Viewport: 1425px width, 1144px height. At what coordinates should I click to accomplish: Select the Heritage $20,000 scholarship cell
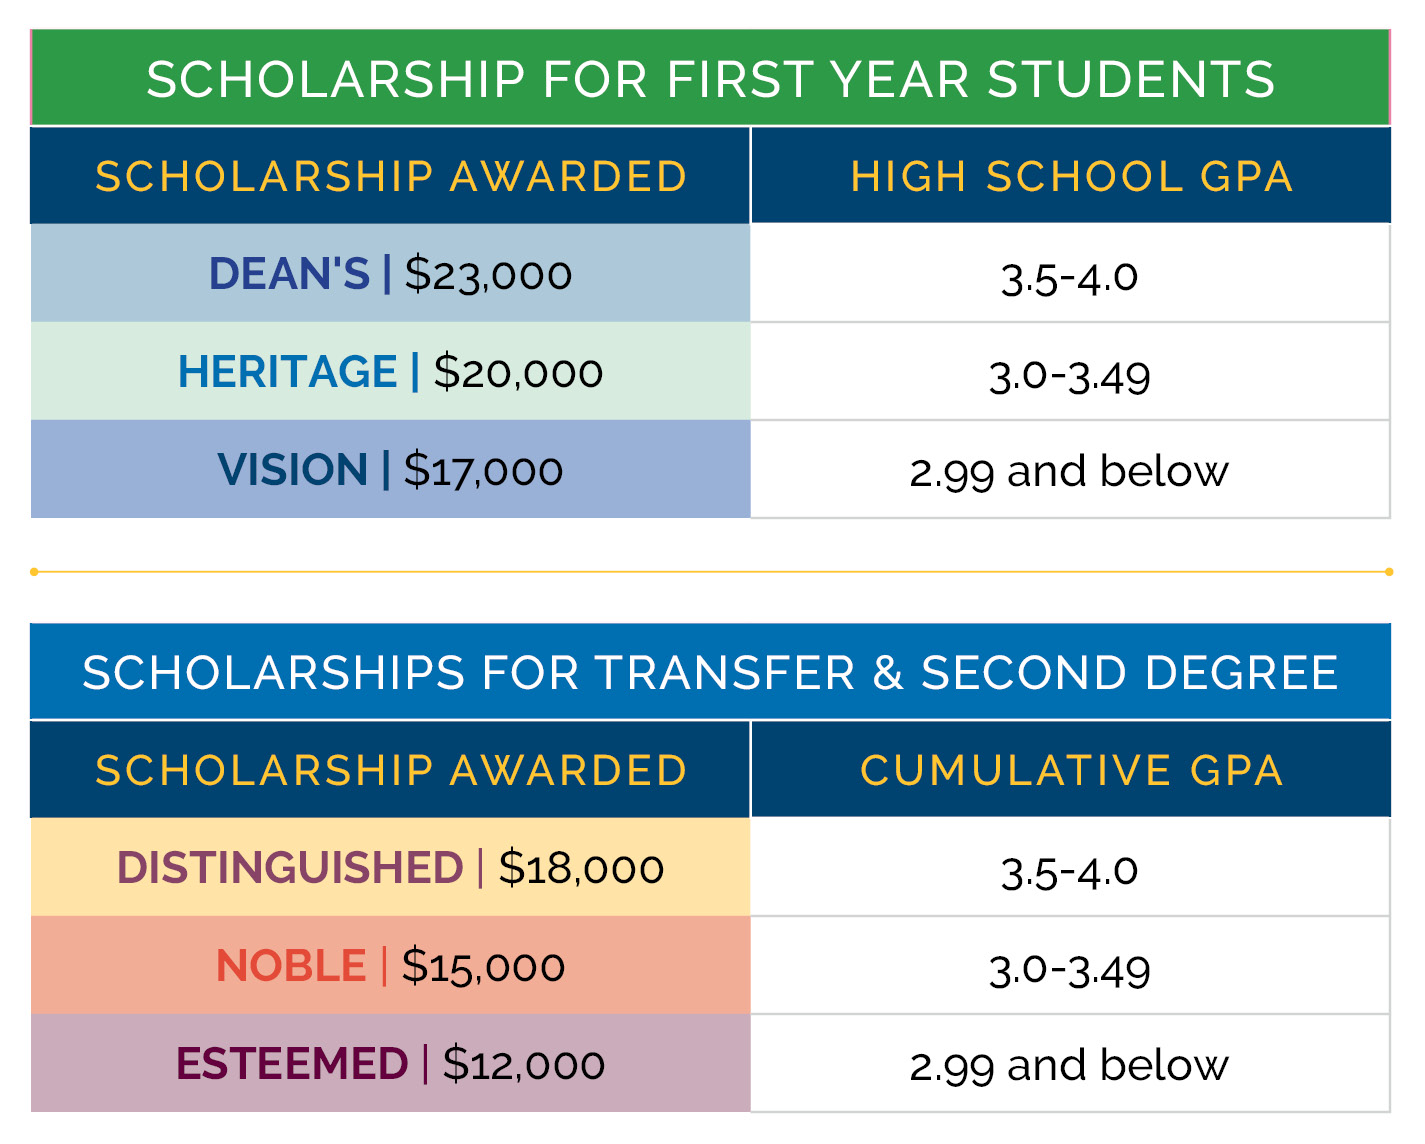tap(390, 372)
